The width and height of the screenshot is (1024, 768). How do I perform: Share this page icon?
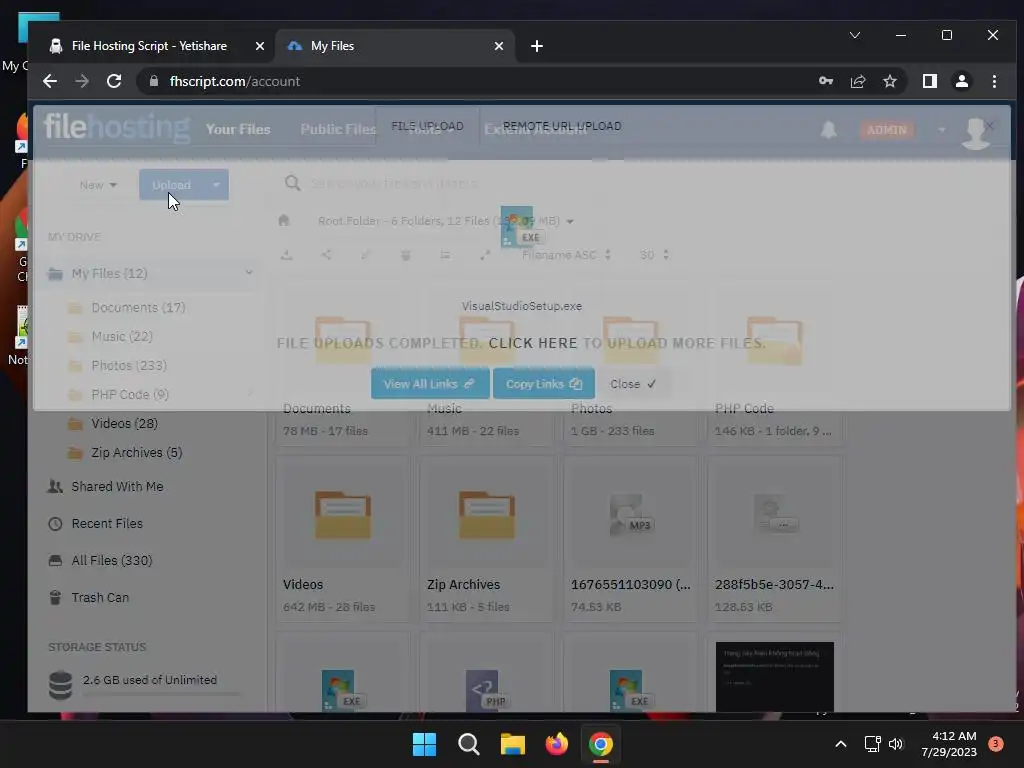[858, 81]
